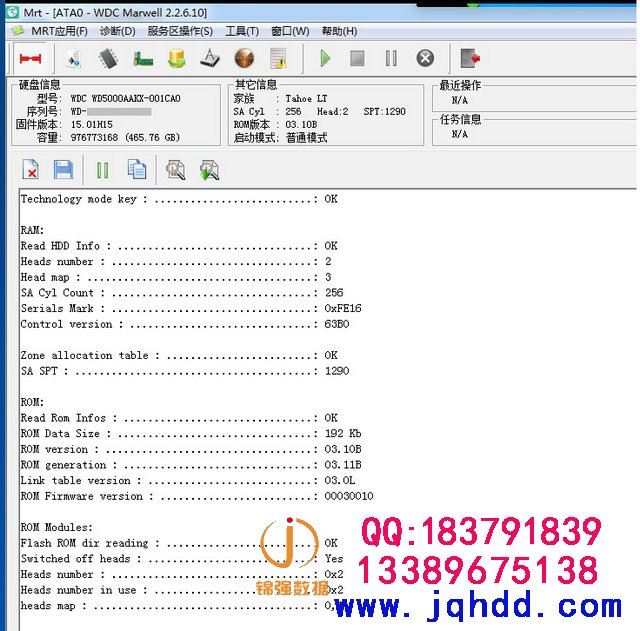The image size is (640, 631).
Task: Open the MRT应用(F) menu
Action: (x=60, y=31)
